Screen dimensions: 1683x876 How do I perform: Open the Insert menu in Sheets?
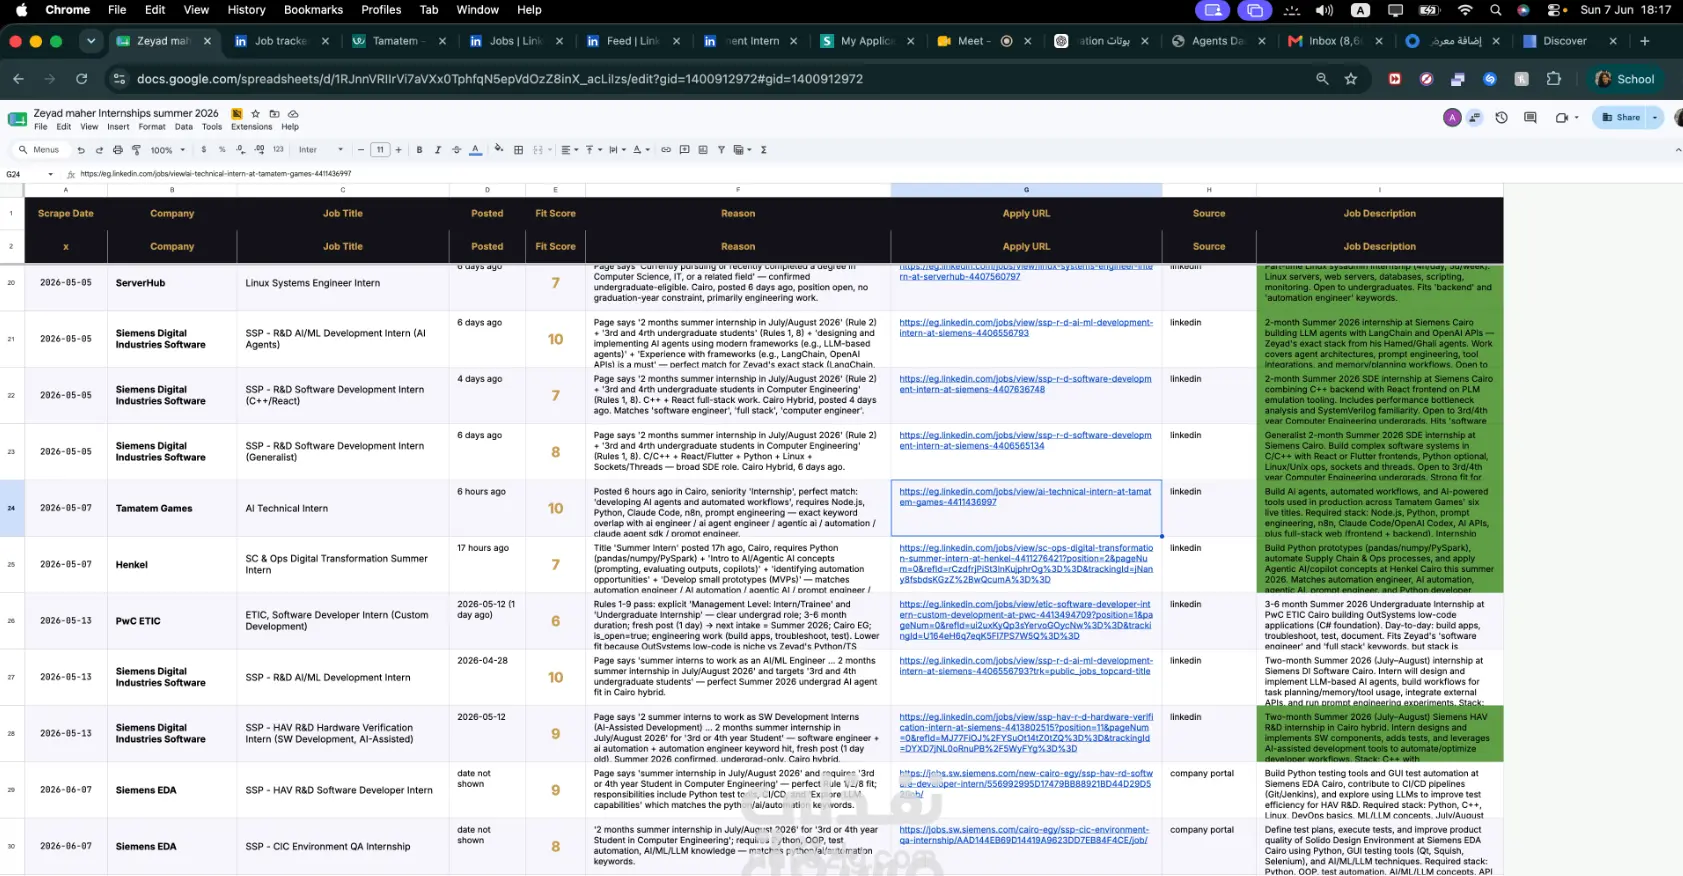click(118, 127)
